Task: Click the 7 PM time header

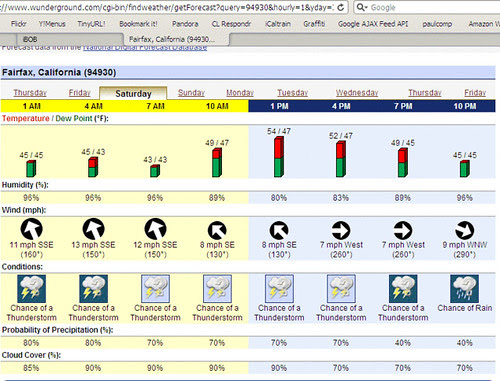Action: [x=403, y=106]
